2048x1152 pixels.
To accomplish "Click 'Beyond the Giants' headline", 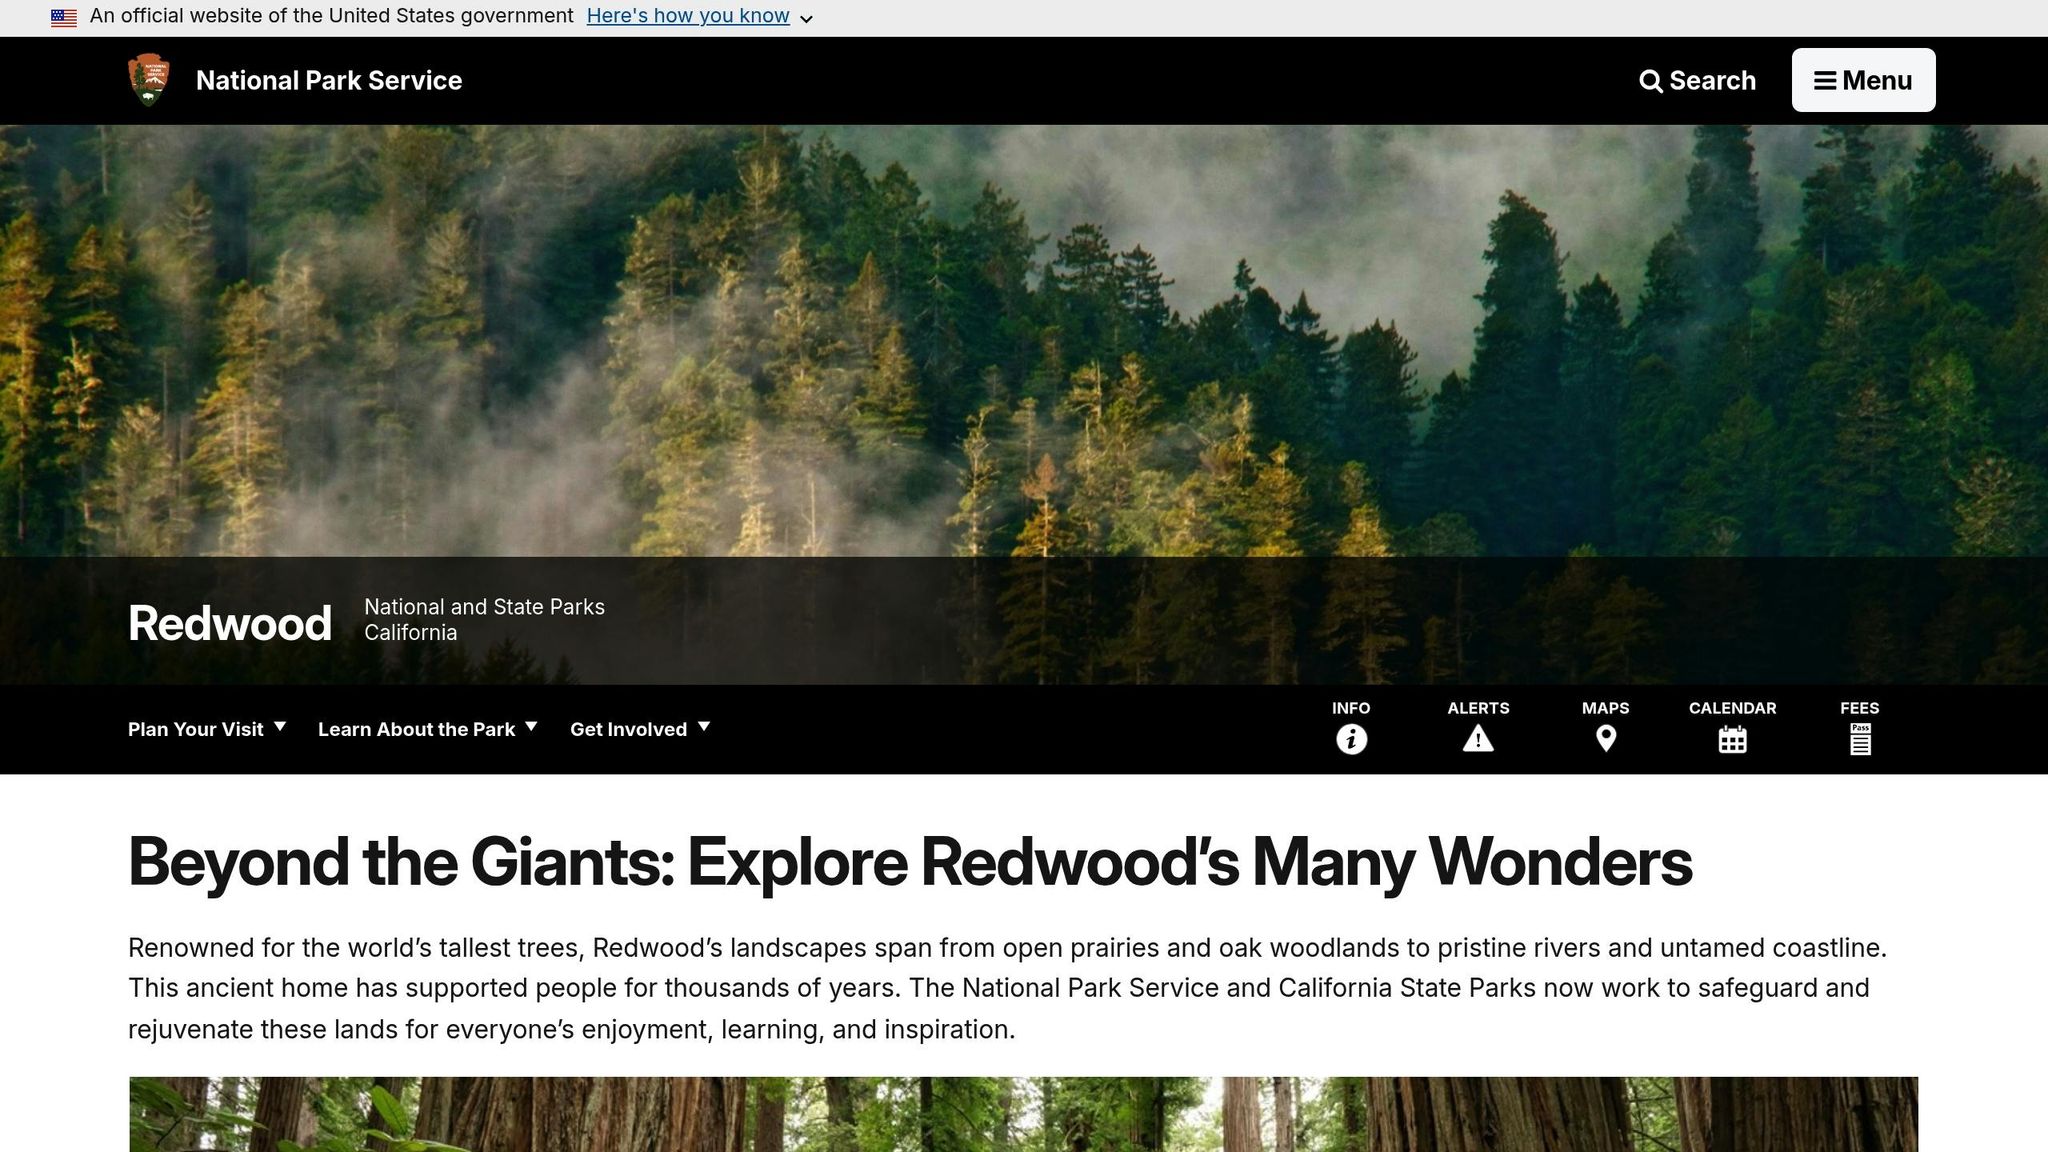I will pos(910,862).
